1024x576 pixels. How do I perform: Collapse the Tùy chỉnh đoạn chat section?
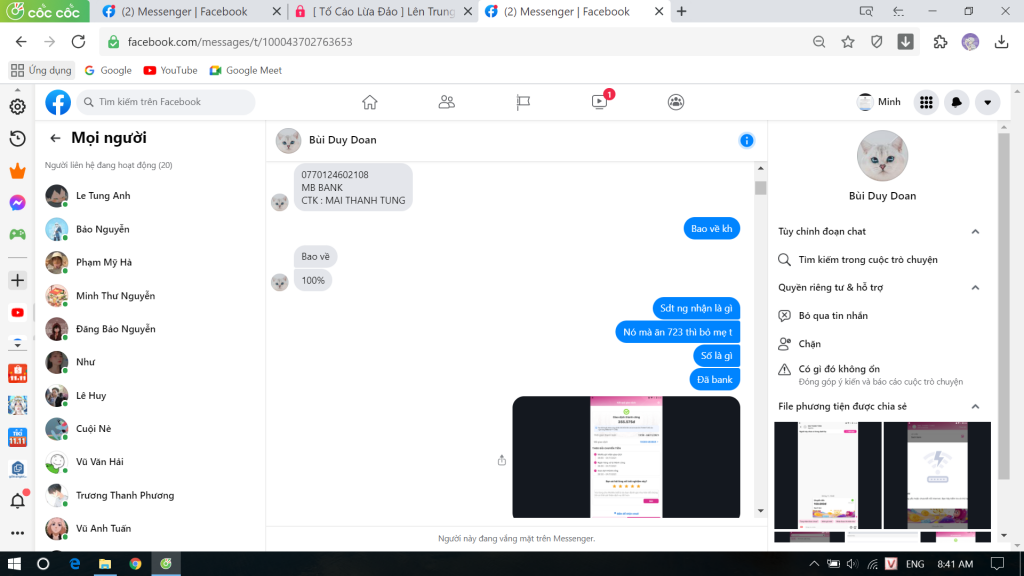coord(975,232)
